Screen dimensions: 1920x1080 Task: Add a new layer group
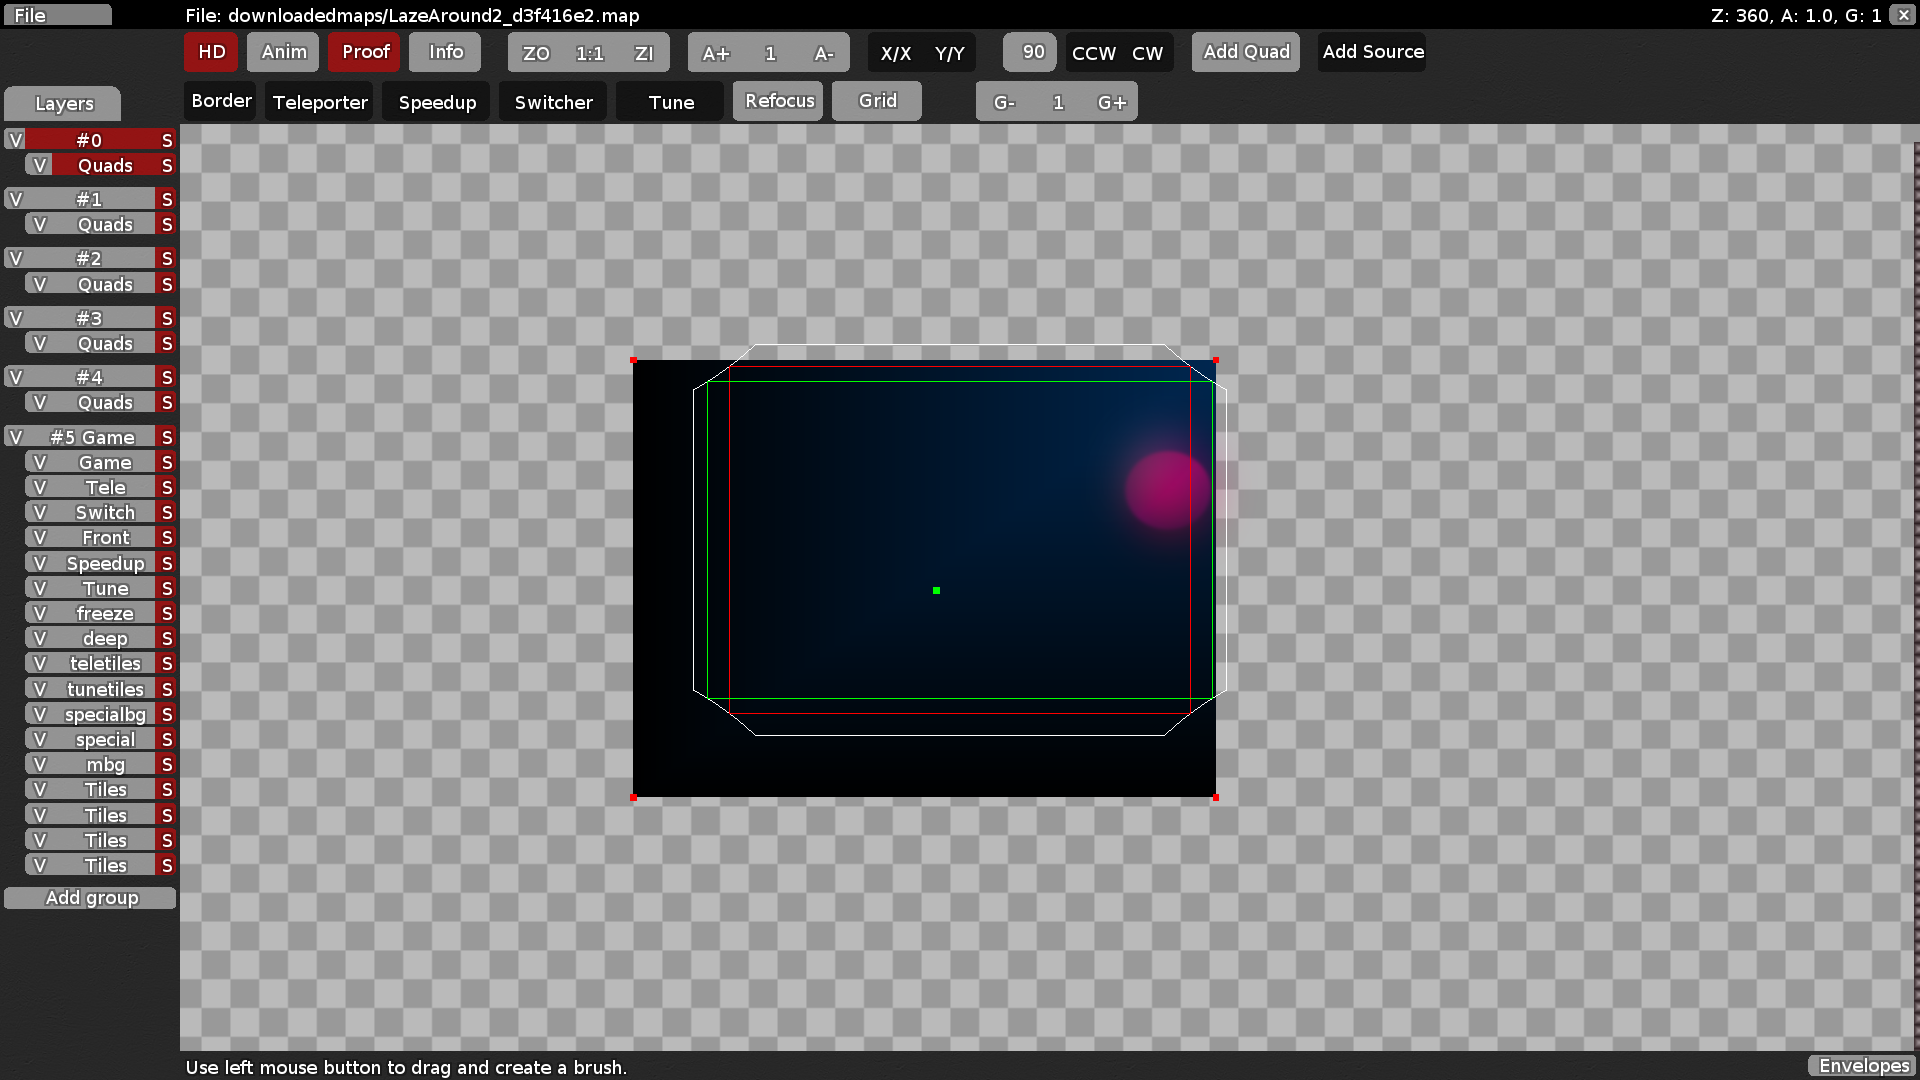click(90, 897)
